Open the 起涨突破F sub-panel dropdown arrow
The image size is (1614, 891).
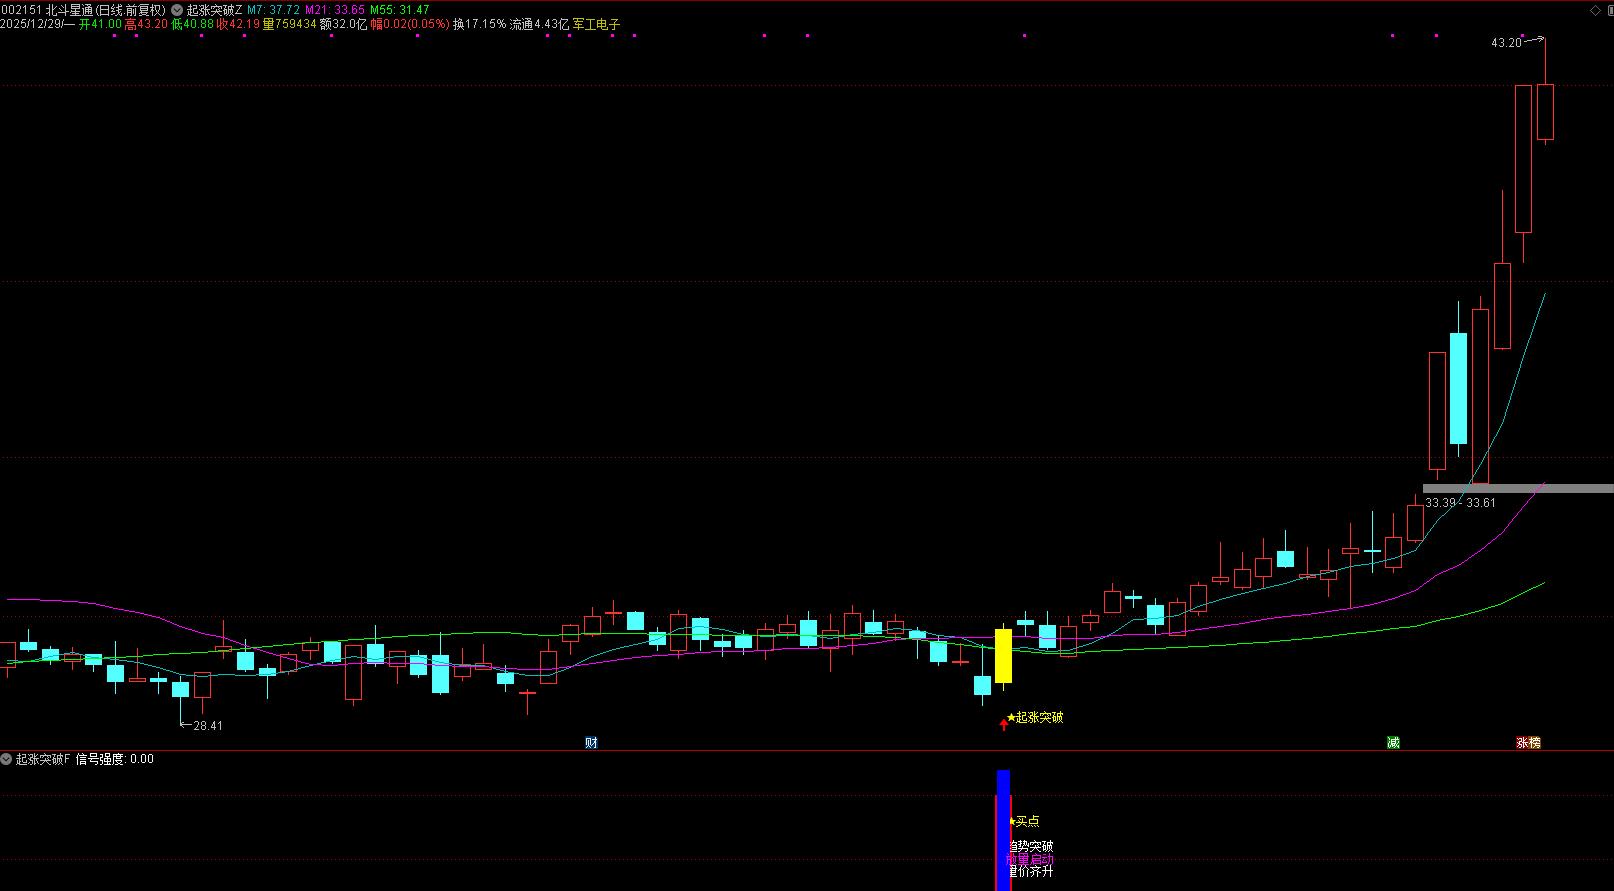click(7, 759)
